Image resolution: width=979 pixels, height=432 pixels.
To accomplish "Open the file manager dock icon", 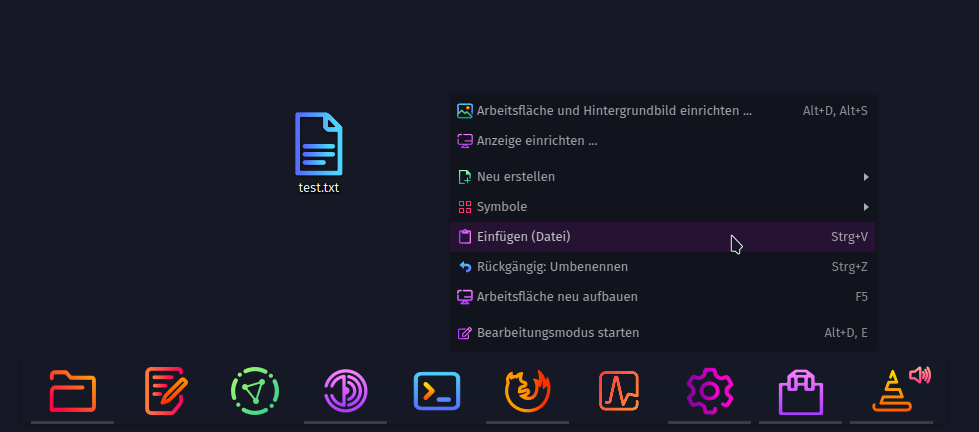I will pos(72,391).
